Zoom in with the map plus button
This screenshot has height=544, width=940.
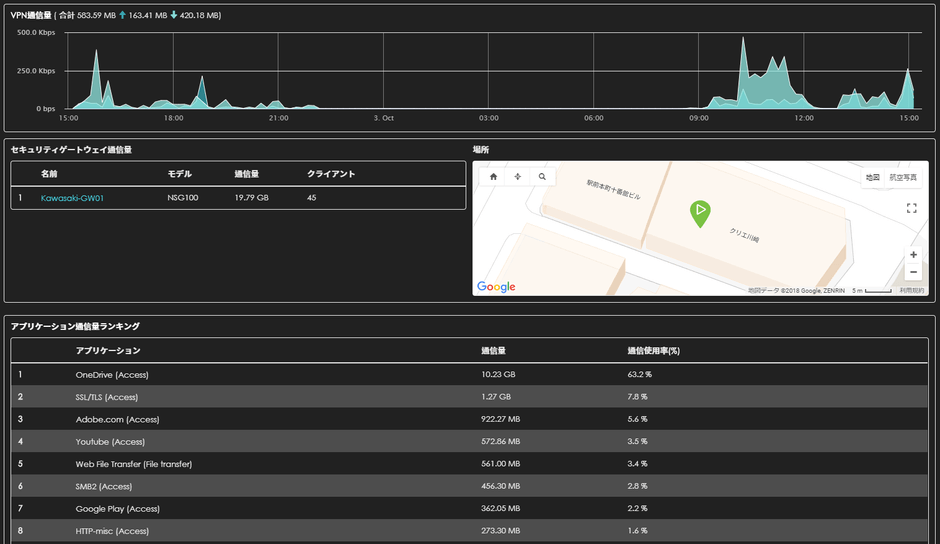[913, 255]
